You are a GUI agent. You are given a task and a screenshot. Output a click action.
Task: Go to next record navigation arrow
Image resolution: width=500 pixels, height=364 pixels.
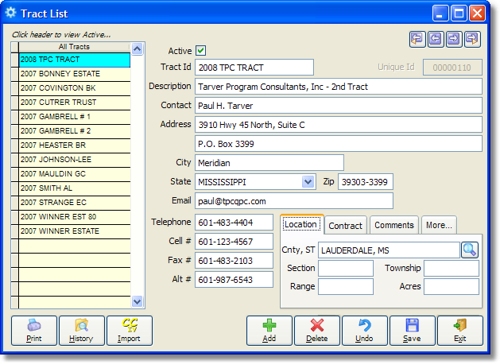[x=454, y=39]
